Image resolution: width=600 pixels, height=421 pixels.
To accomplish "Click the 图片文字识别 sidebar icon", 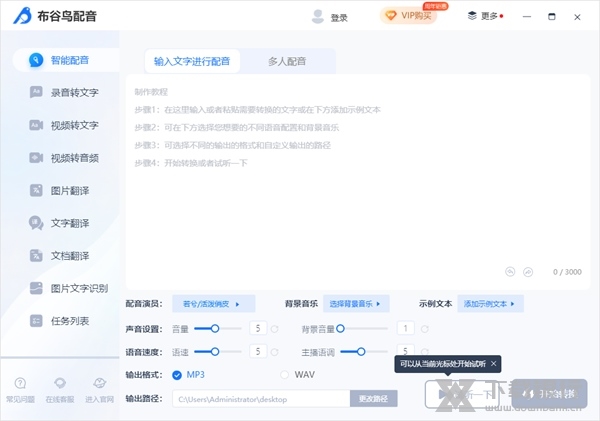I will pyautogui.click(x=36, y=288).
